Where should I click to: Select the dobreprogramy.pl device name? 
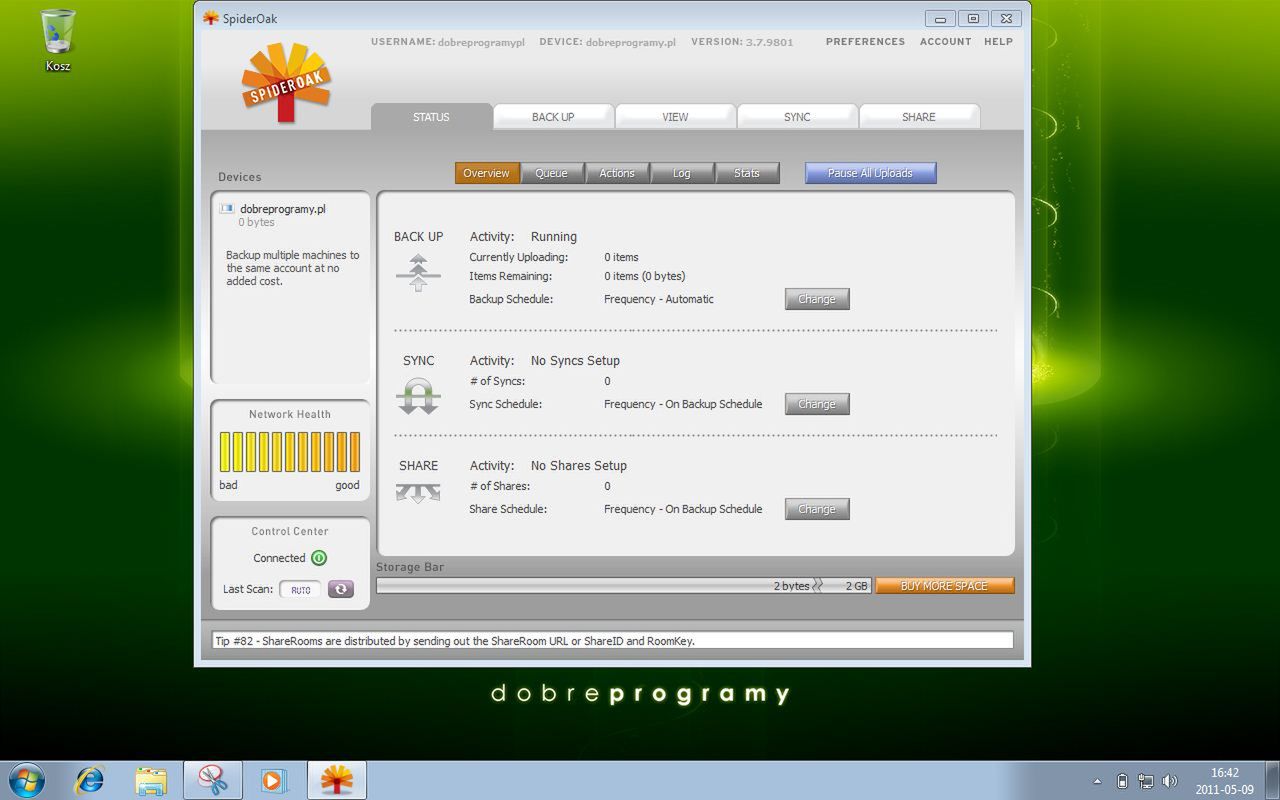(283, 209)
